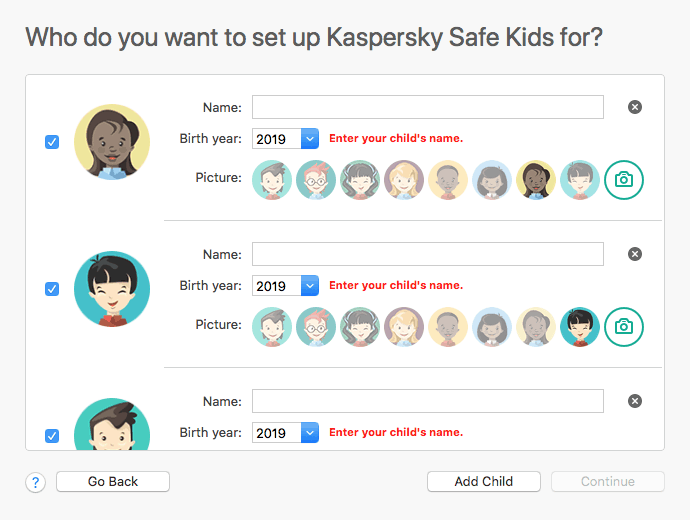The image size is (690, 520).
Task: Remove the second child entry
Action: click(x=634, y=254)
